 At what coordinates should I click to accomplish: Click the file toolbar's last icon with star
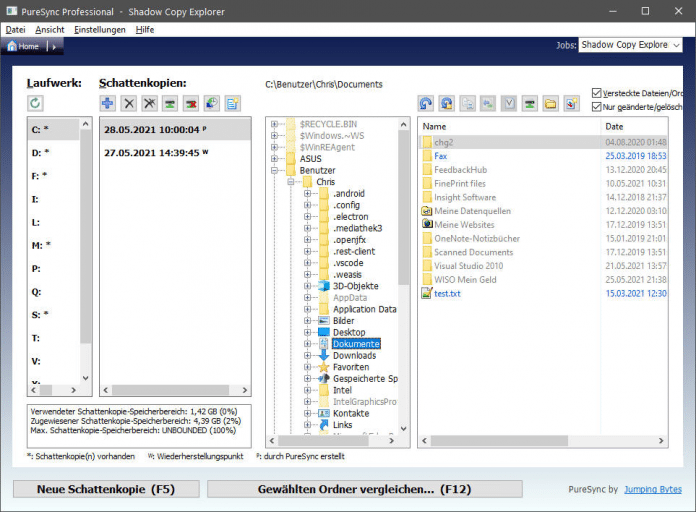click(571, 103)
